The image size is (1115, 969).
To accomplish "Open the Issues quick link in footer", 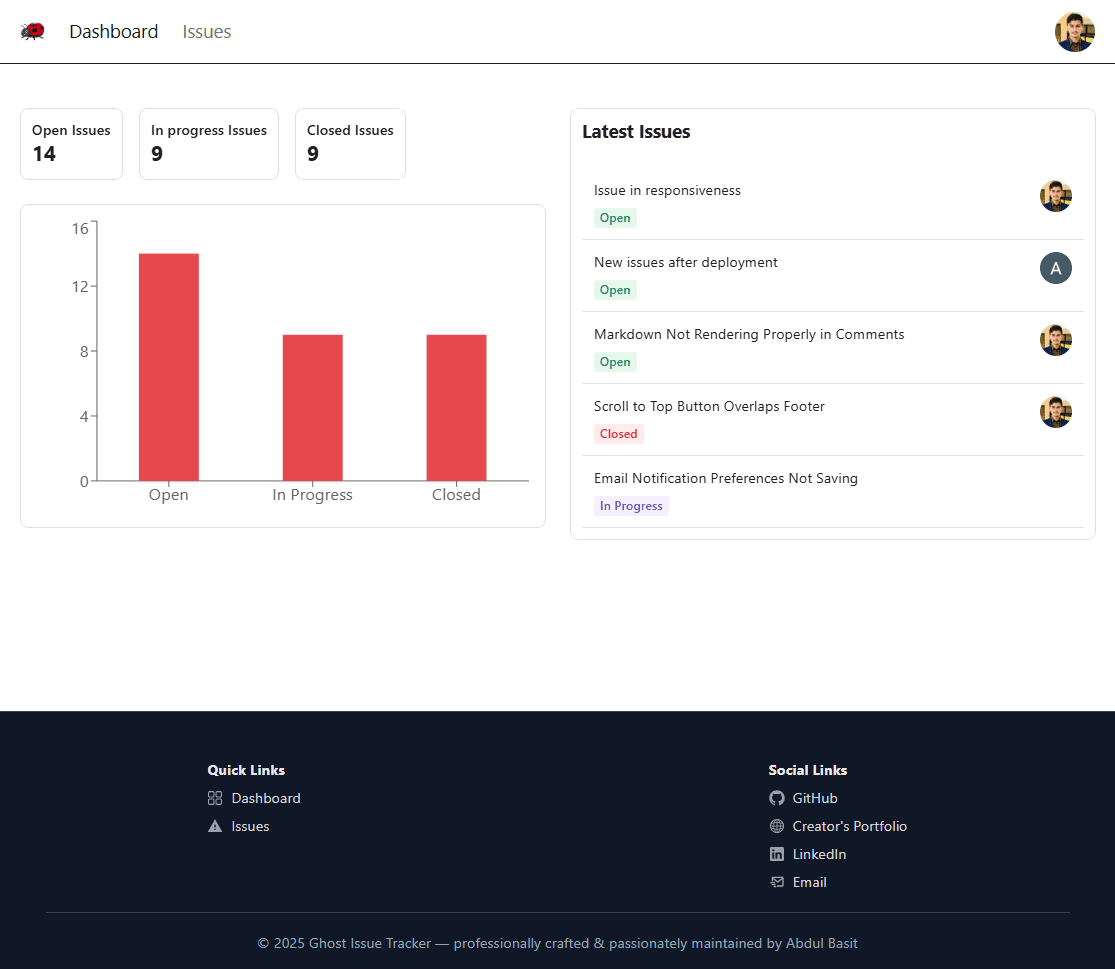I will click(249, 826).
